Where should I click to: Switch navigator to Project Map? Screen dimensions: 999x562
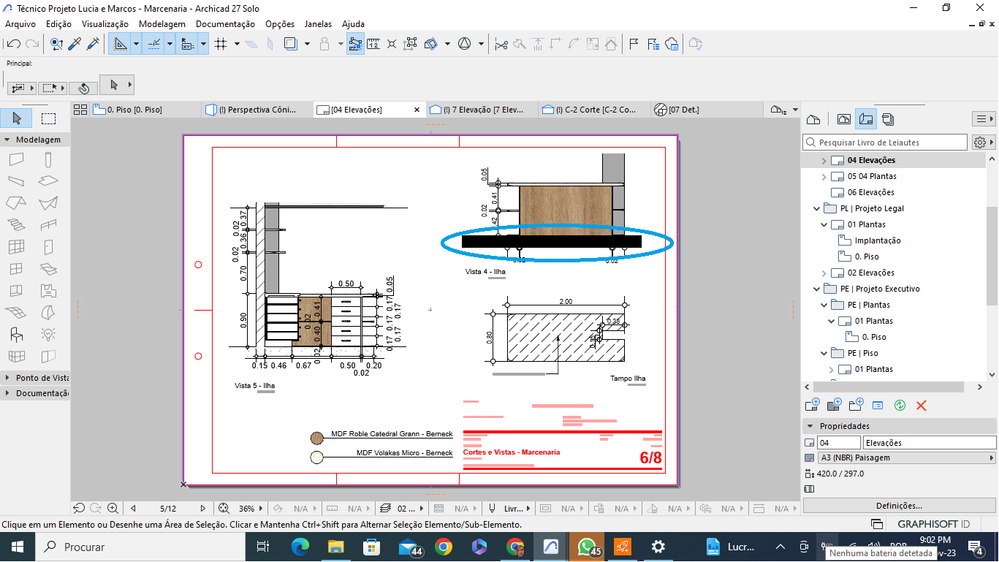tap(814, 119)
